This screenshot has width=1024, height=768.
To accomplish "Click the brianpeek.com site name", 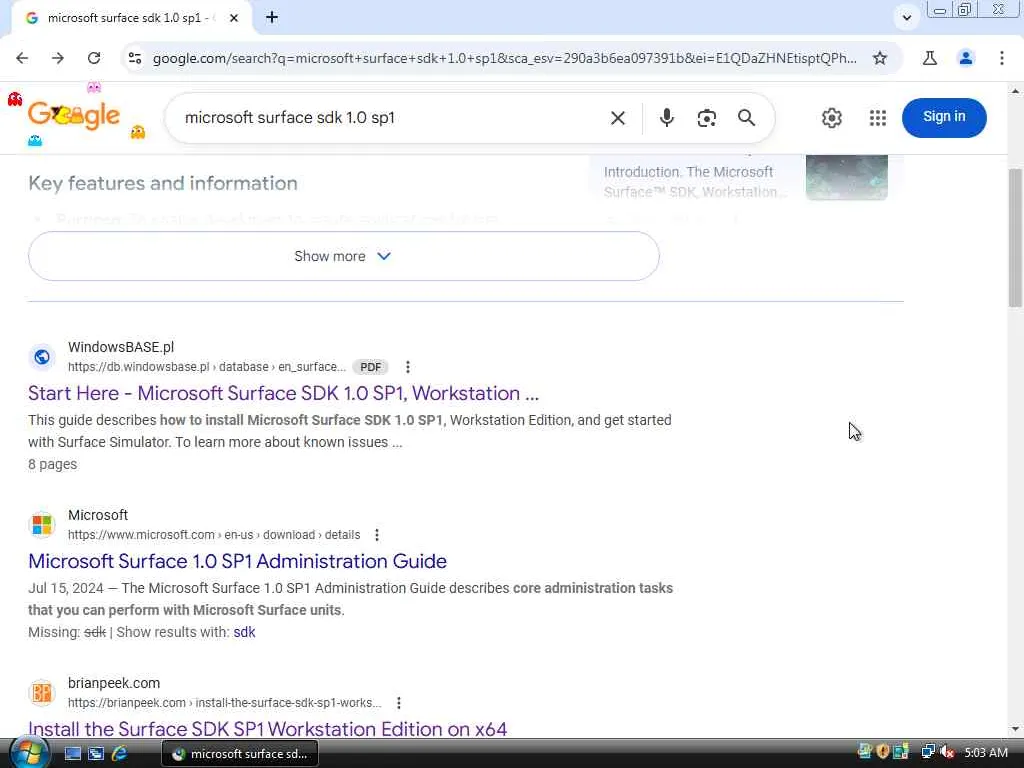I will (x=114, y=683).
